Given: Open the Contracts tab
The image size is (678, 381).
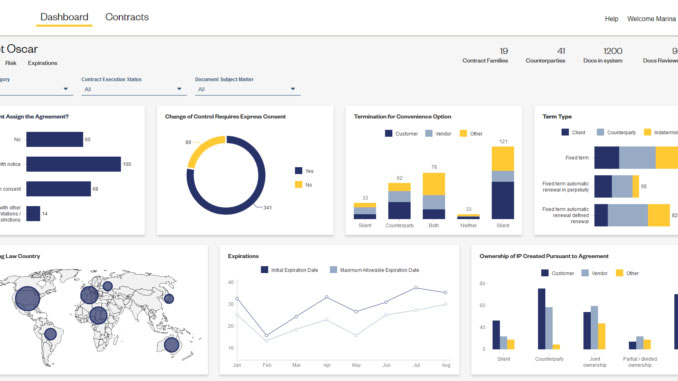Looking at the screenshot, I should click(x=127, y=17).
